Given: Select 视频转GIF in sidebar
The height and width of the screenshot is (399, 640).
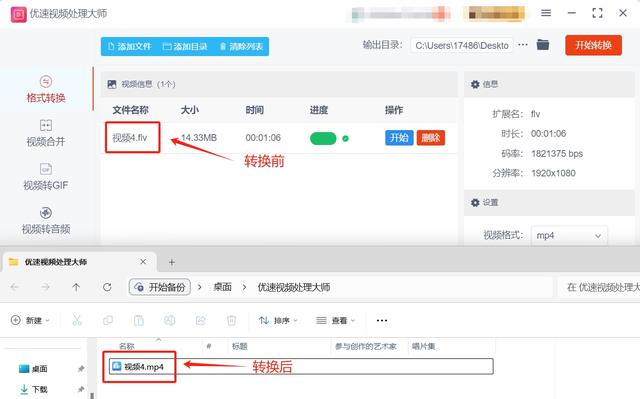Looking at the screenshot, I should tap(46, 177).
